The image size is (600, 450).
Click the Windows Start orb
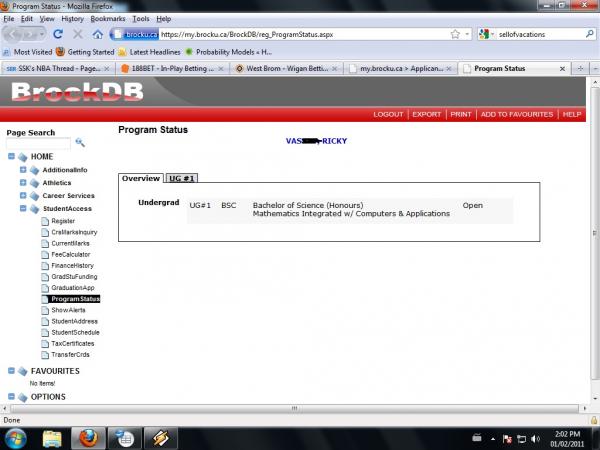click(15, 438)
